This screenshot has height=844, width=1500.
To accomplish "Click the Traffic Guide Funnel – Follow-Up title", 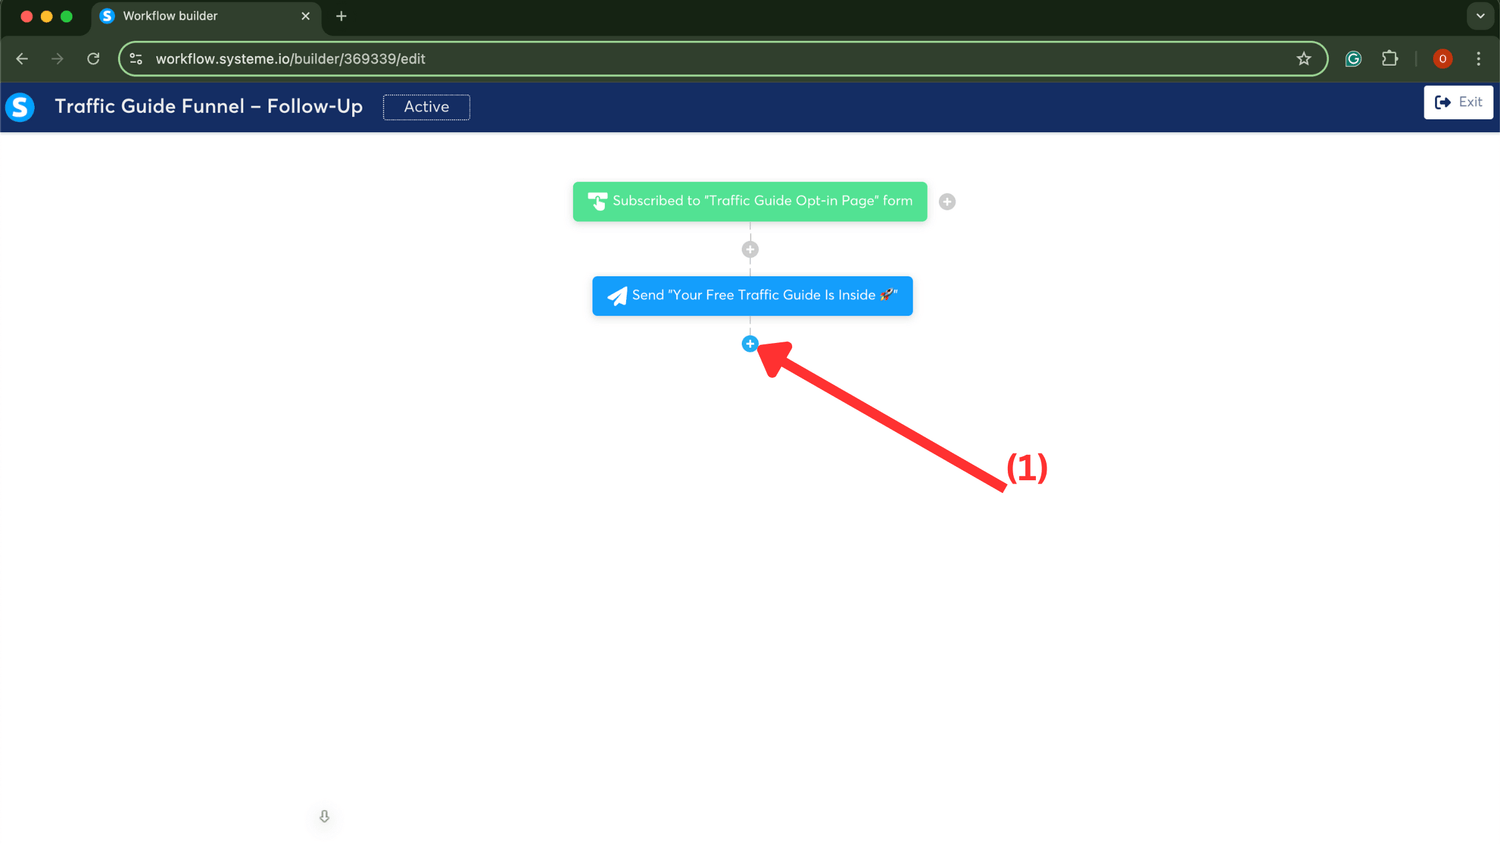I will click(208, 107).
